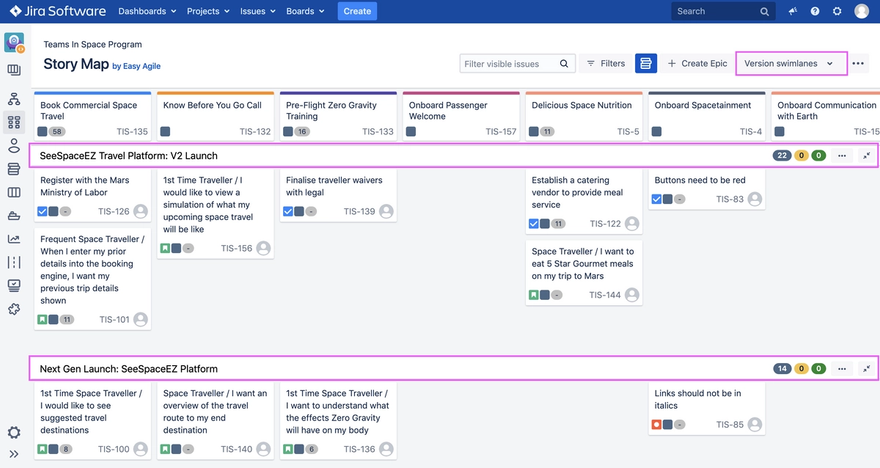The width and height of the screenshot is (880, 468).
Task: Open the feedback megaphone icon
Action: pos(792,11)
